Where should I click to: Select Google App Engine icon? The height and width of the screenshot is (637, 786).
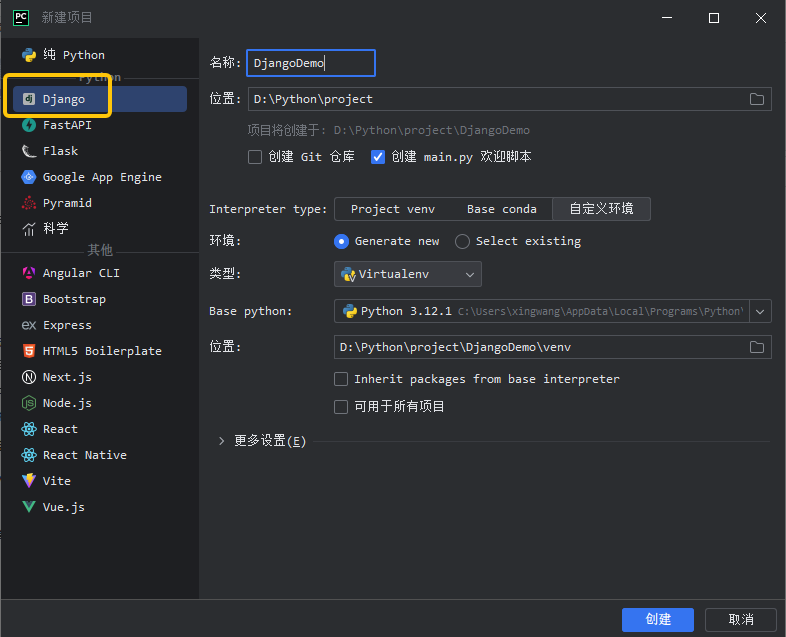[x=29, y=177]
